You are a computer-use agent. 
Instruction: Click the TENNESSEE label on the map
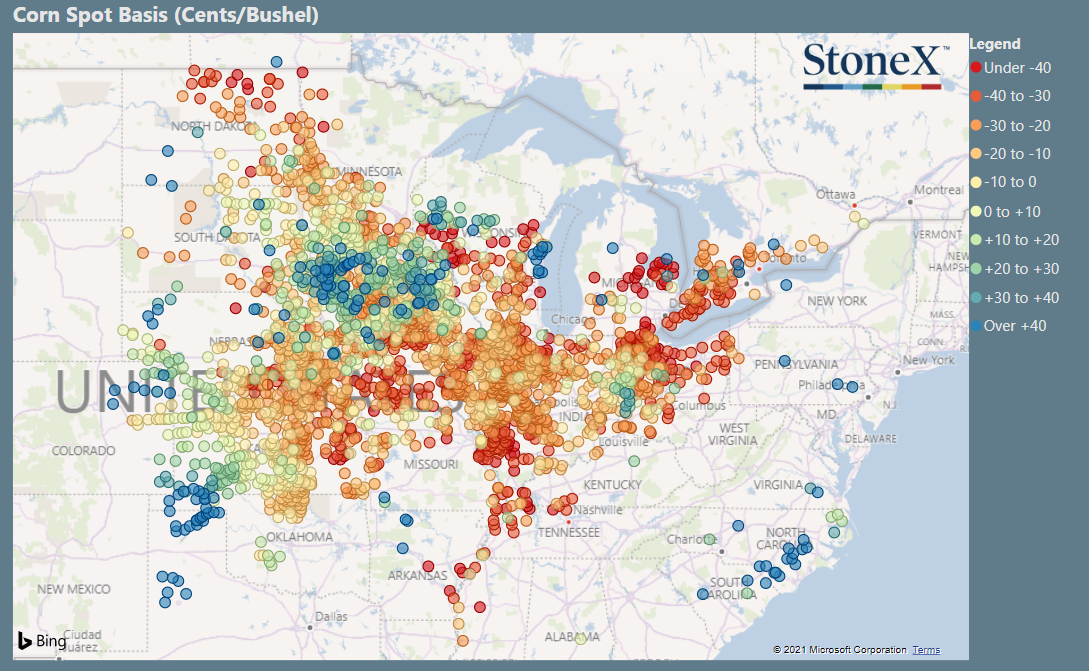point(568,532)
